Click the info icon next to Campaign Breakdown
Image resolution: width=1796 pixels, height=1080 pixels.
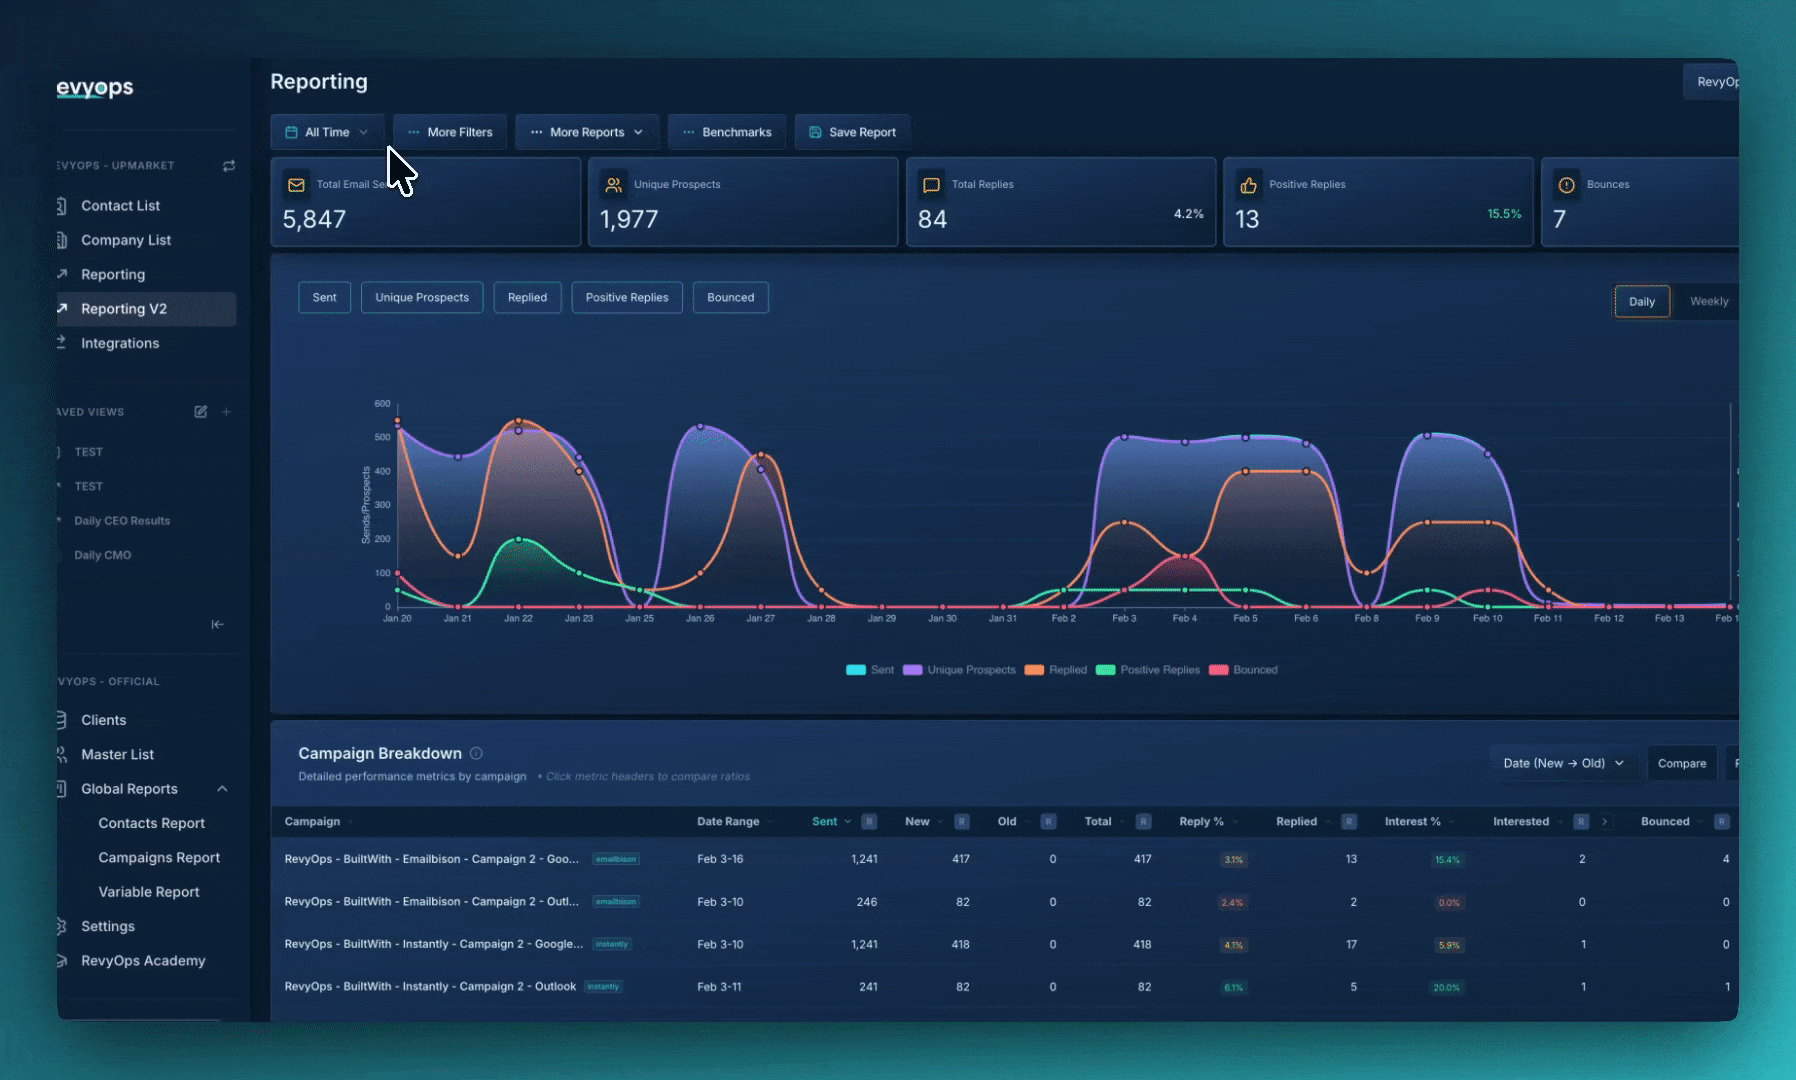pos(477,753)
